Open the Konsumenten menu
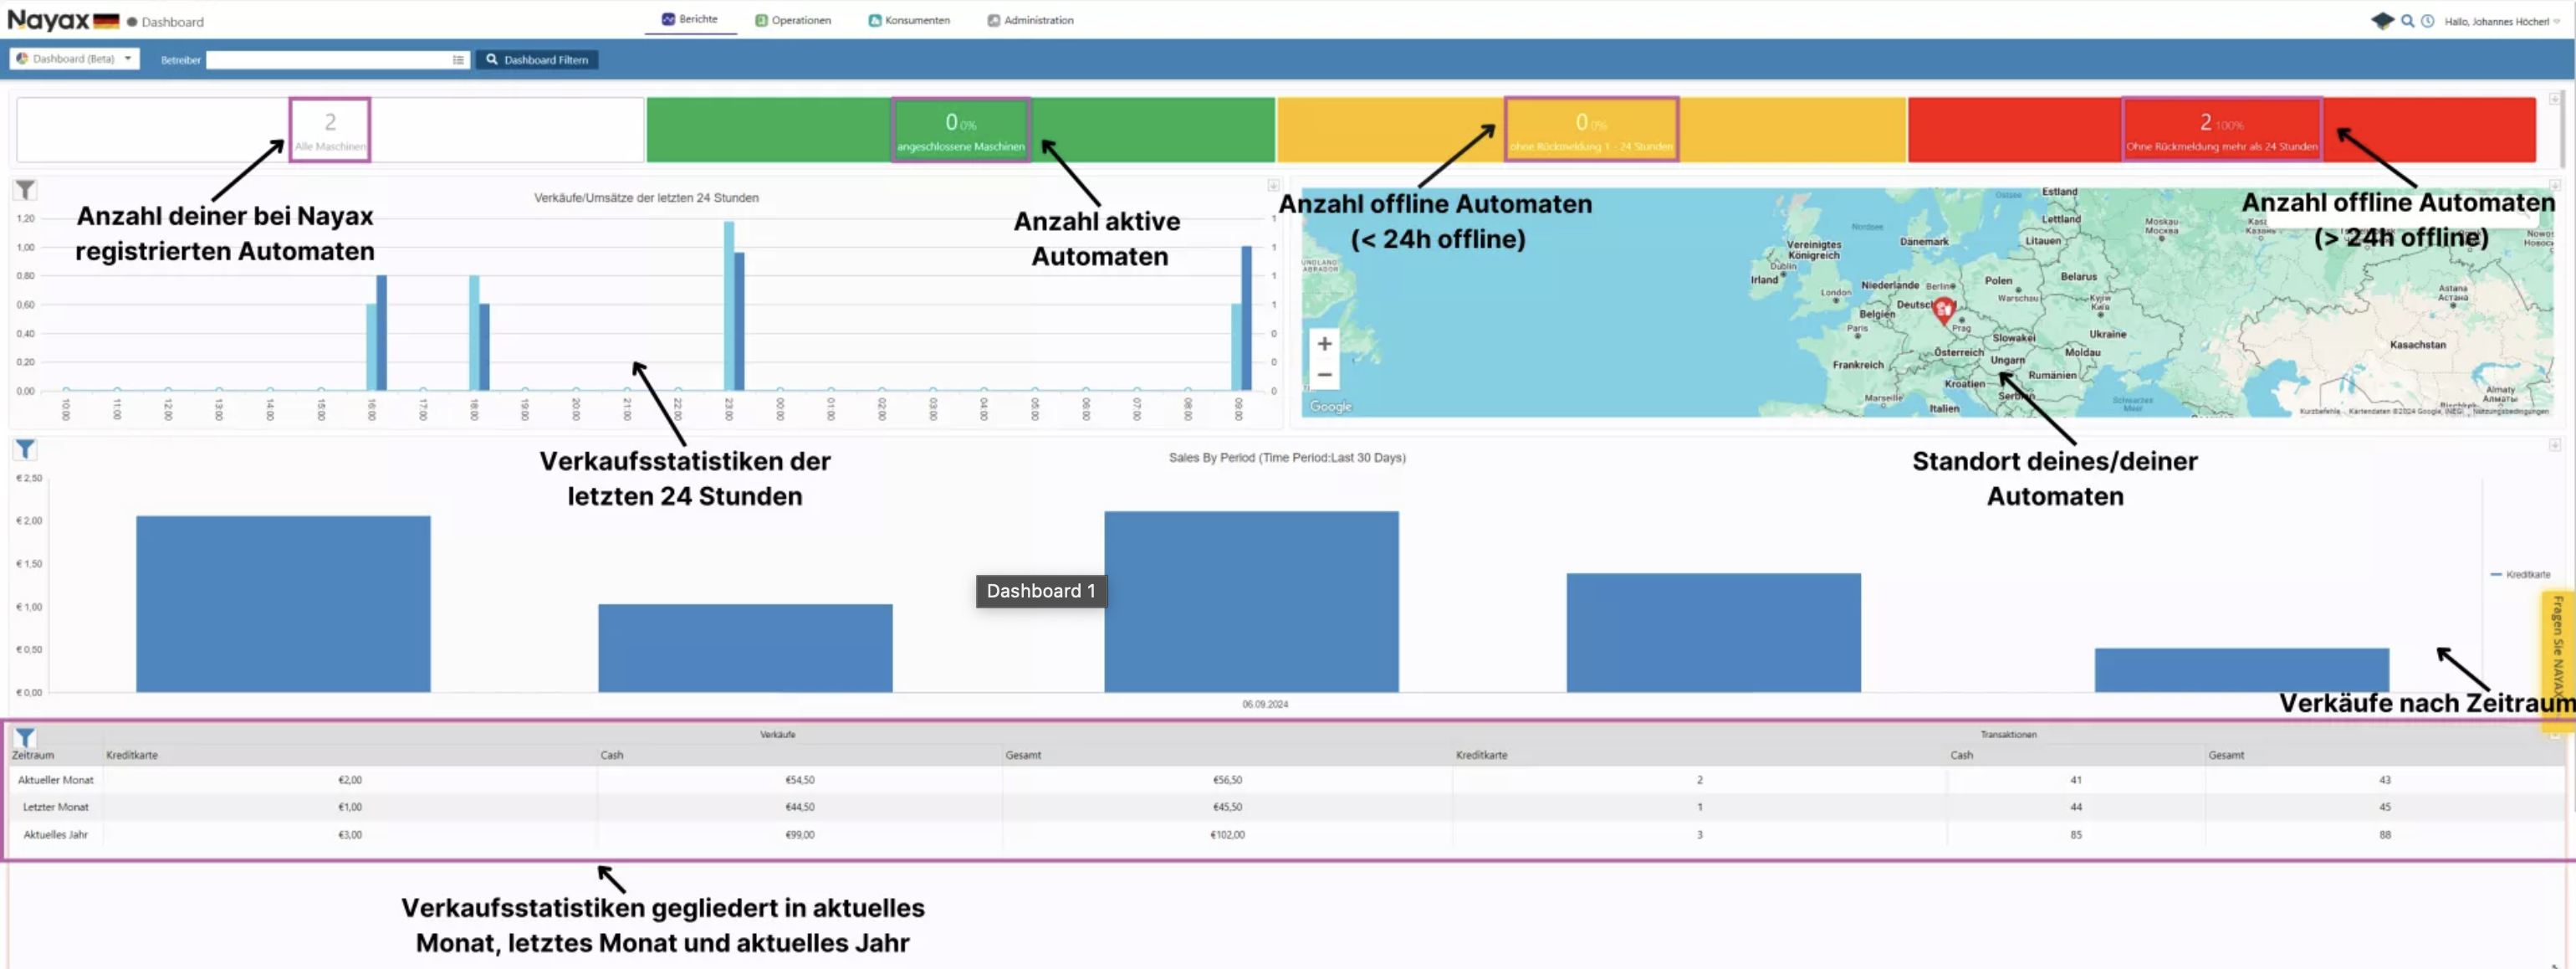The image size is (2576, 969). tap(909, 20)
